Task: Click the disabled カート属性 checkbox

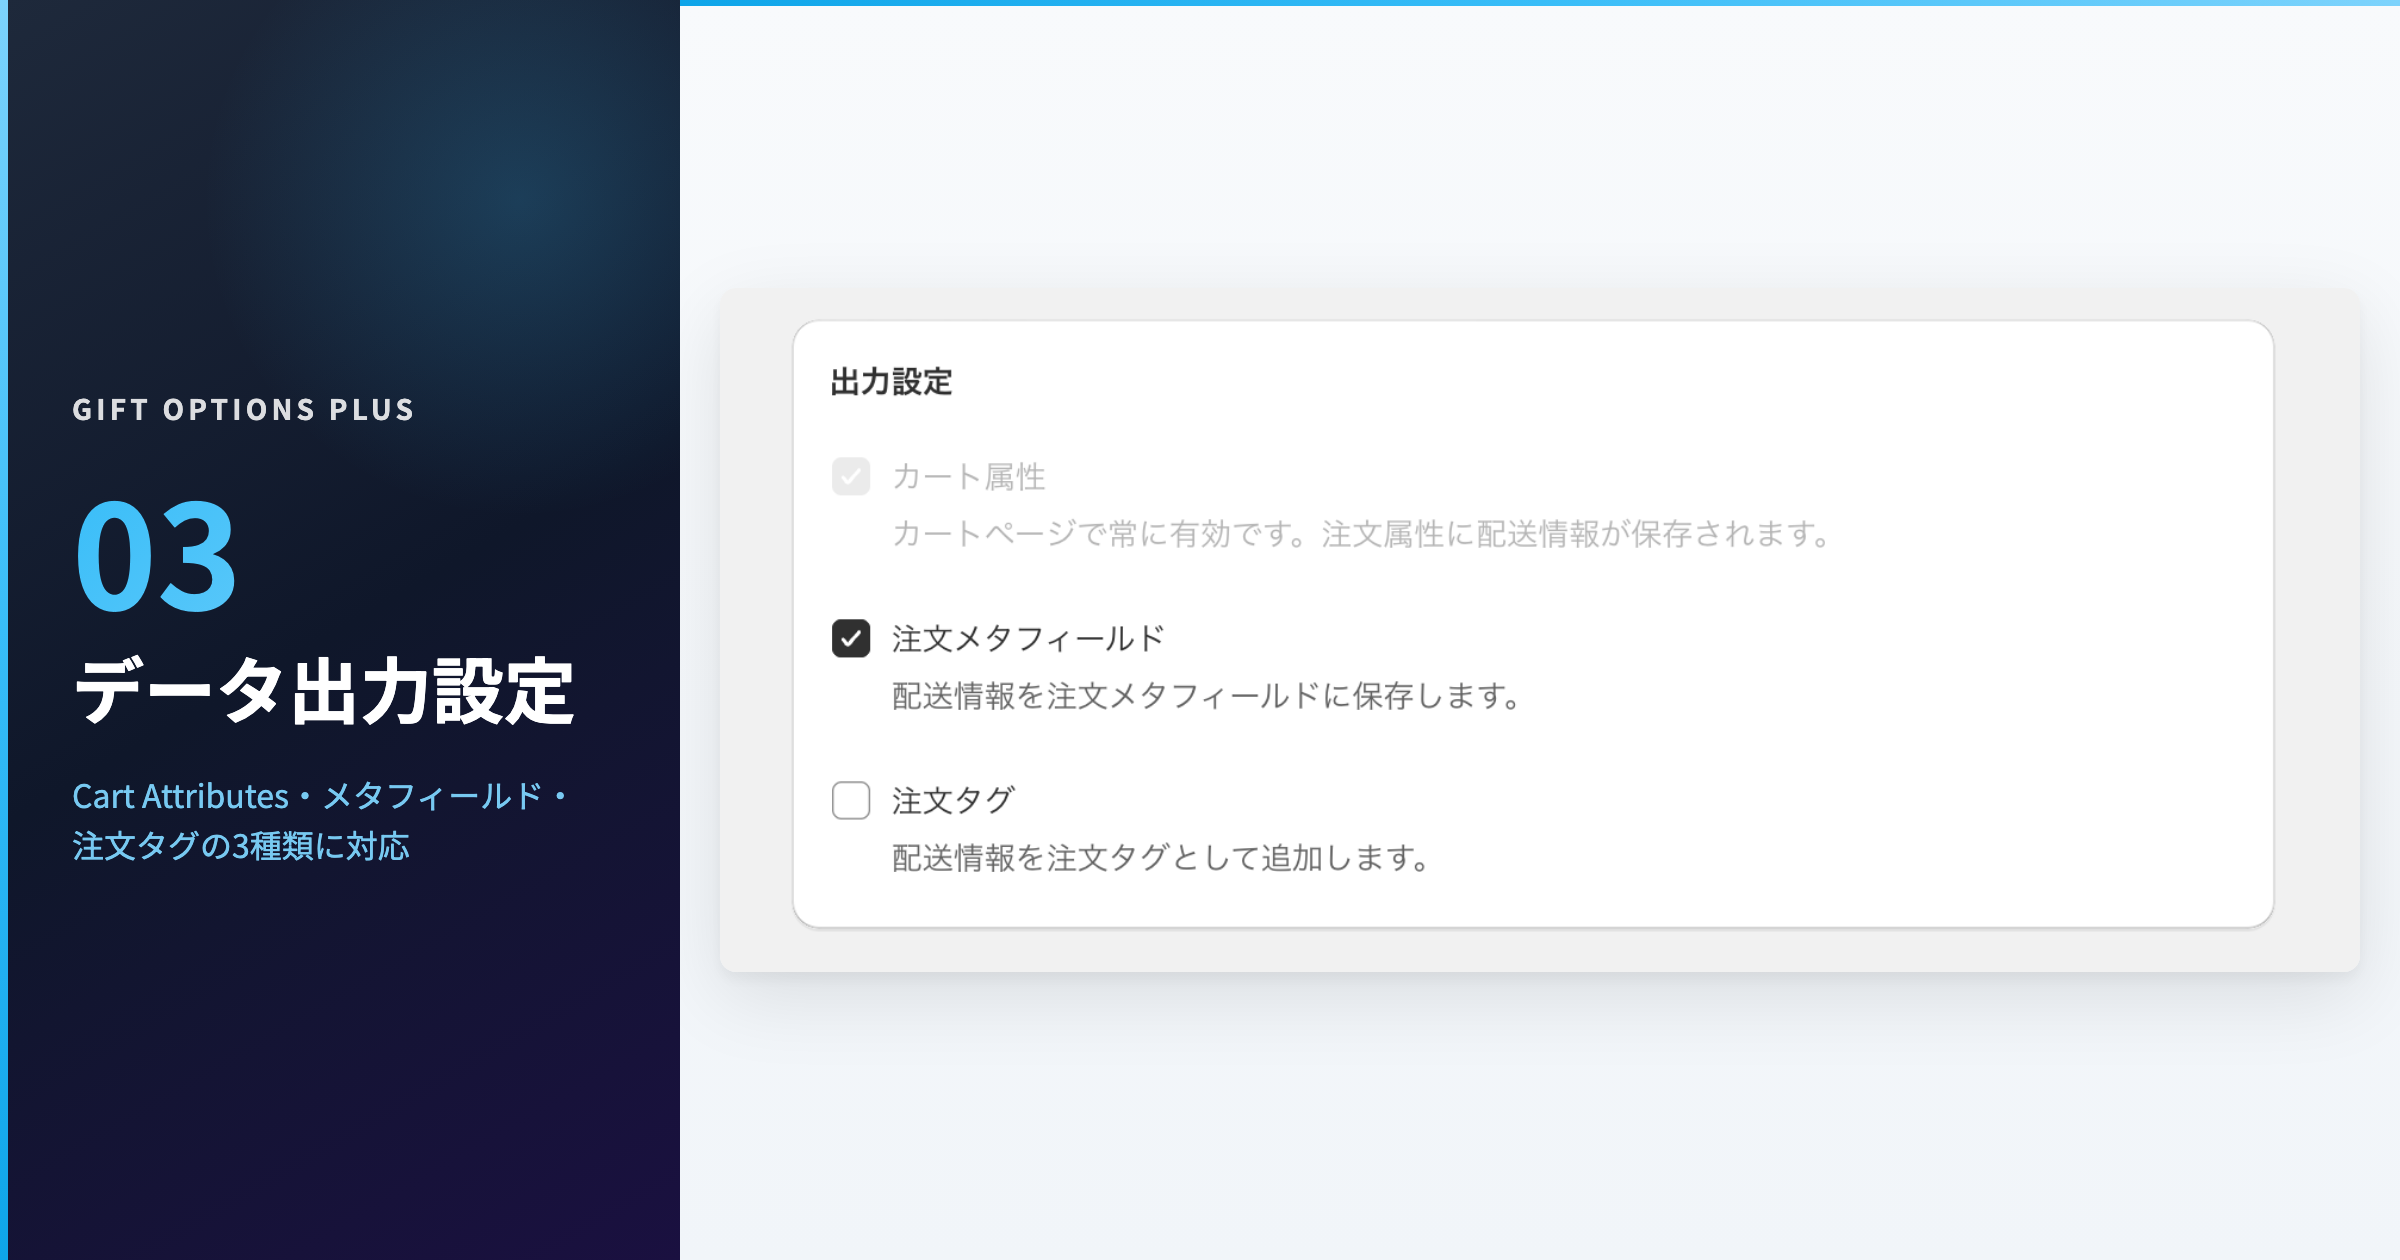Action: pos(851,476)
